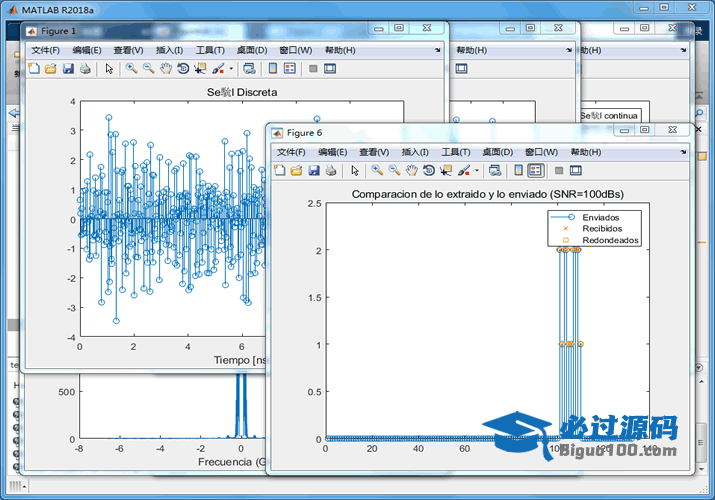715x500 pixels.
Task: Hide Plot Tools icon in Figure 6
Action: 559,171
